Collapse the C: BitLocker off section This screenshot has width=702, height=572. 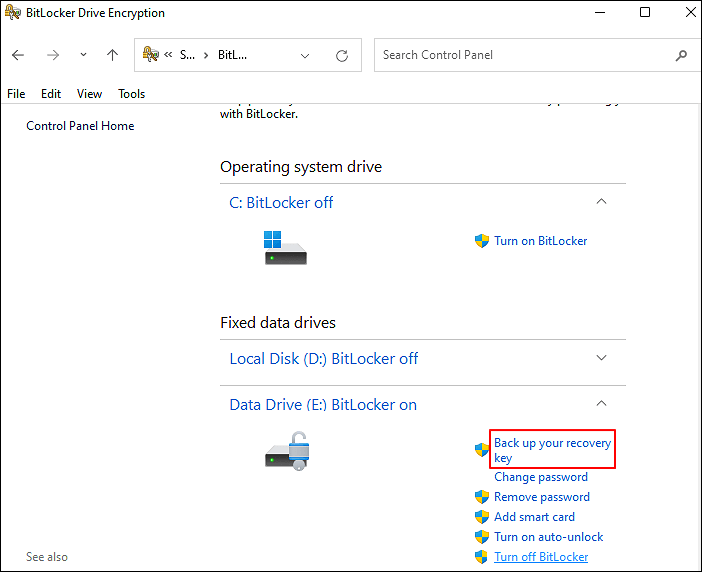coord(601,202)
